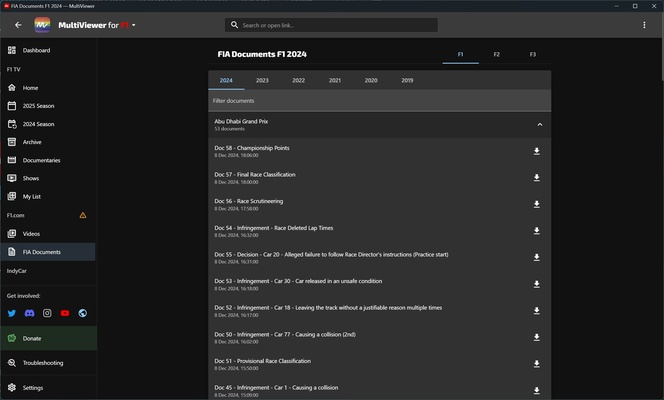Open Settings in sidebar
The height and width of the screenshot is (400, 664).
[x=48, y=388]
